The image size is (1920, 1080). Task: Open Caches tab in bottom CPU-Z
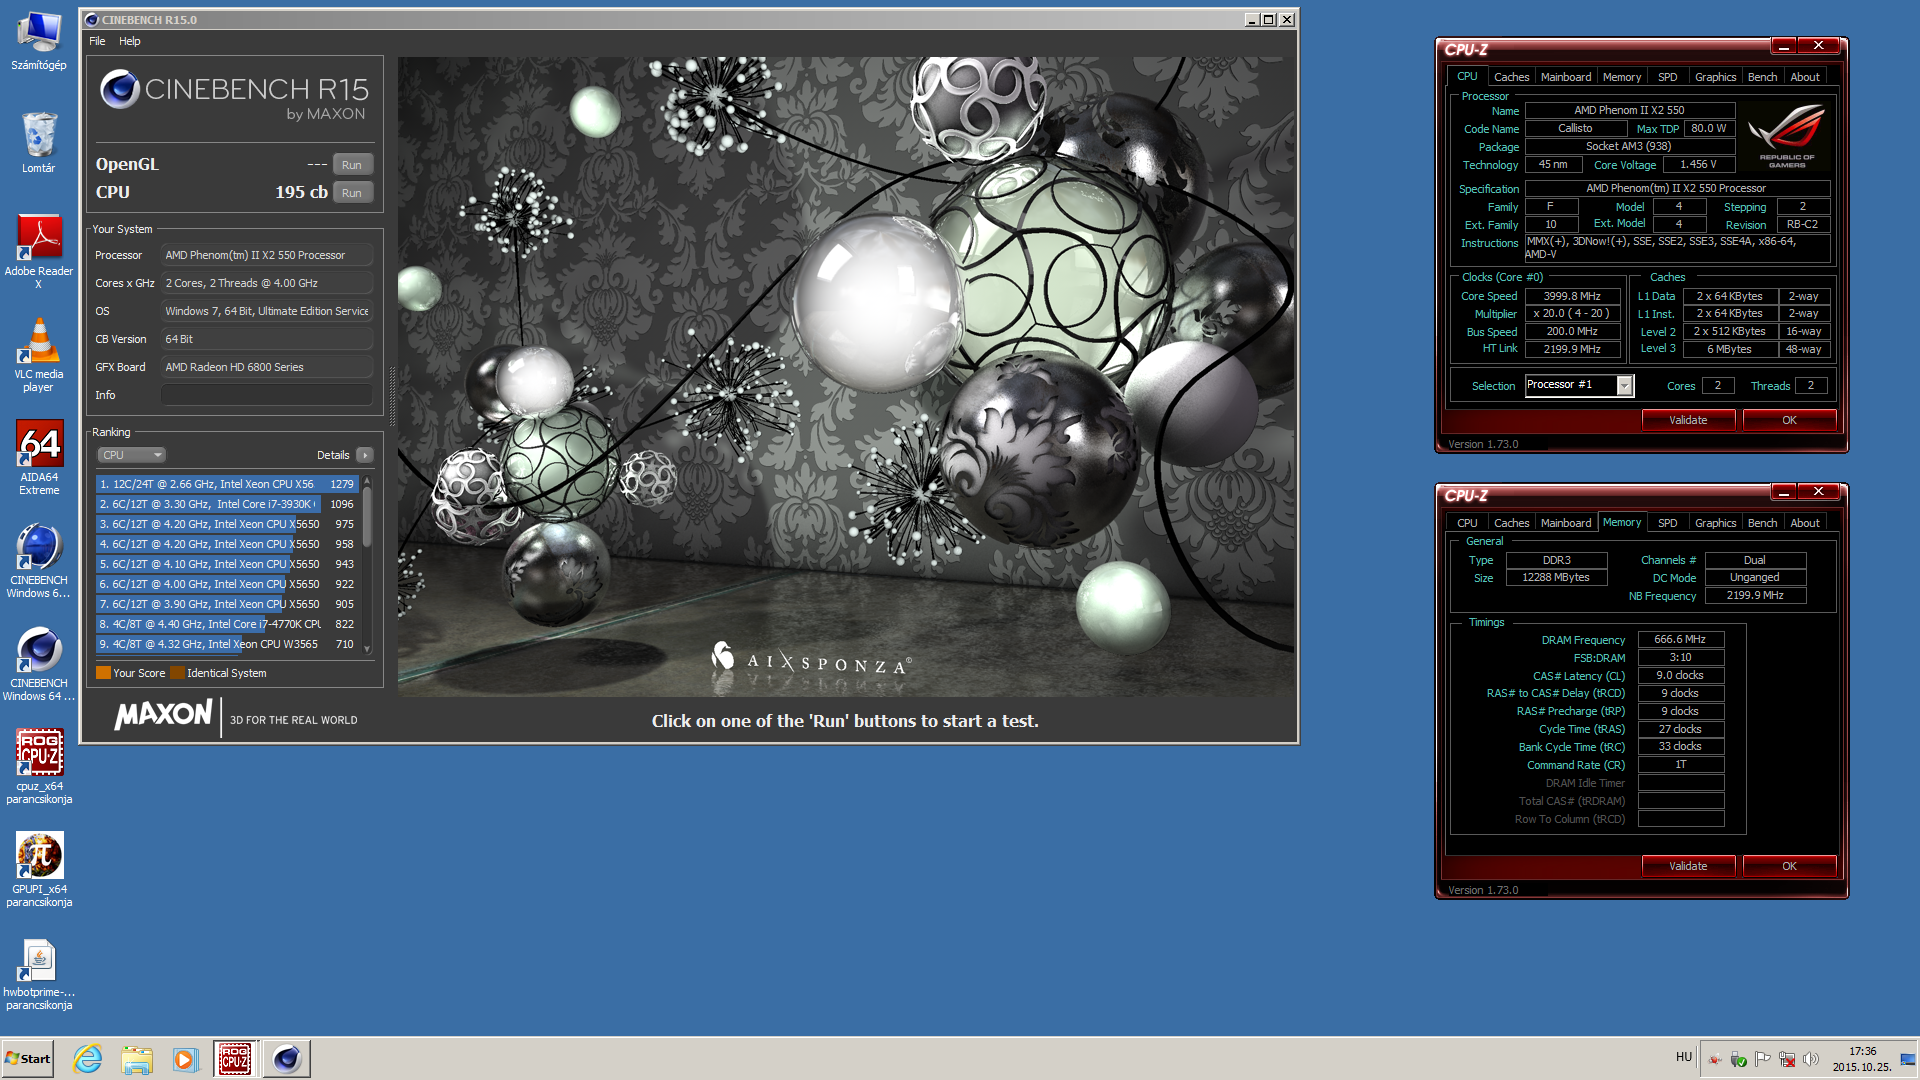click(1511, 523)
